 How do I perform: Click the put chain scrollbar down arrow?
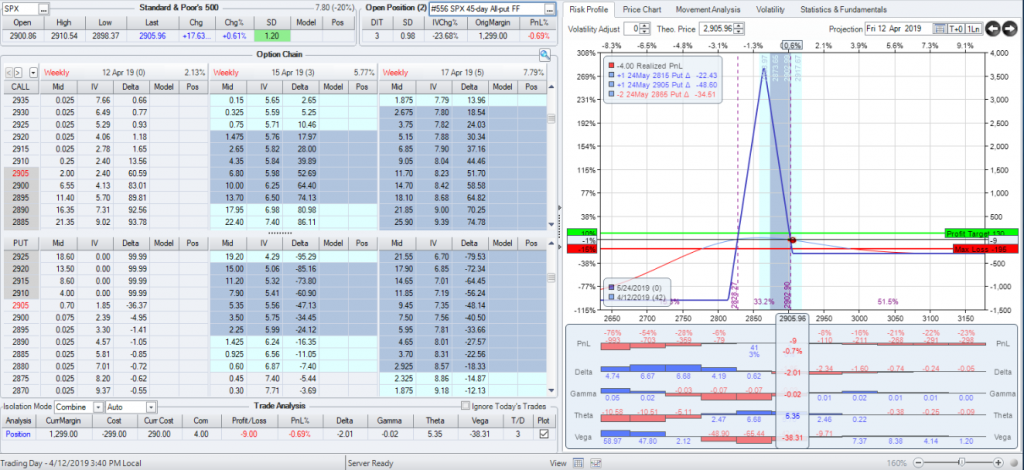(552, 390)
